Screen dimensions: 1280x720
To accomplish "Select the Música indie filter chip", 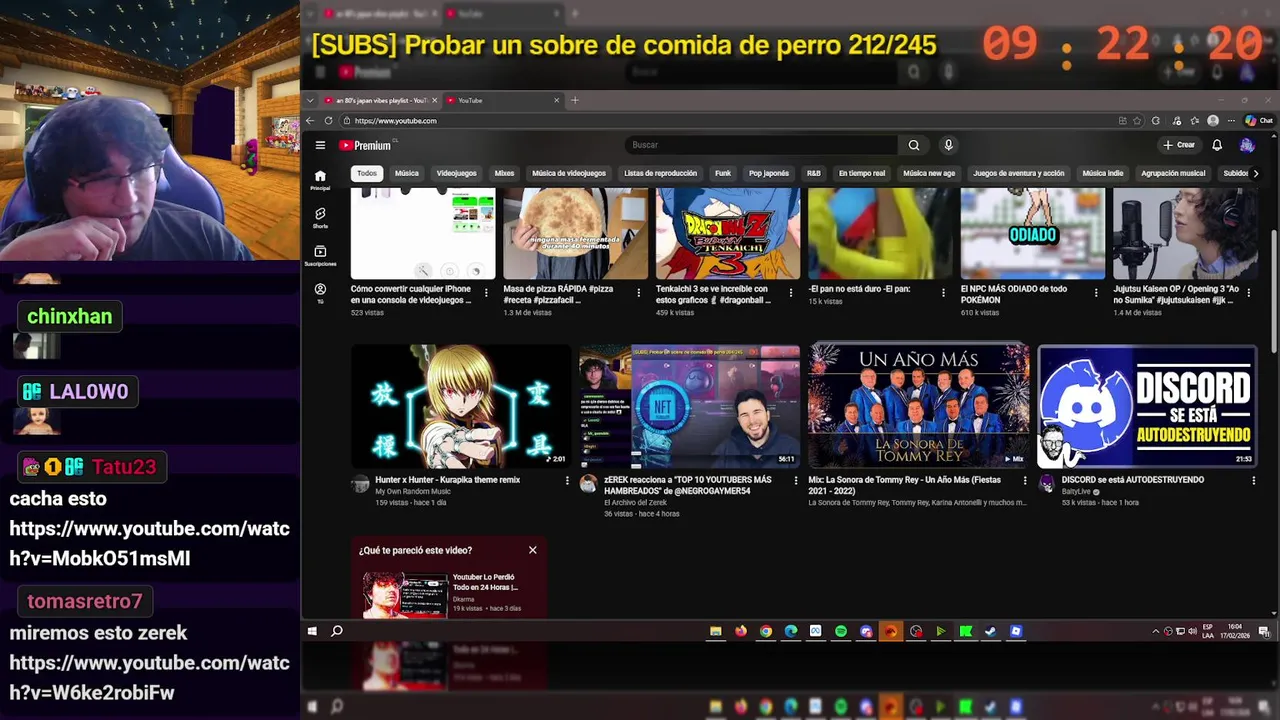I will 1103,173.
